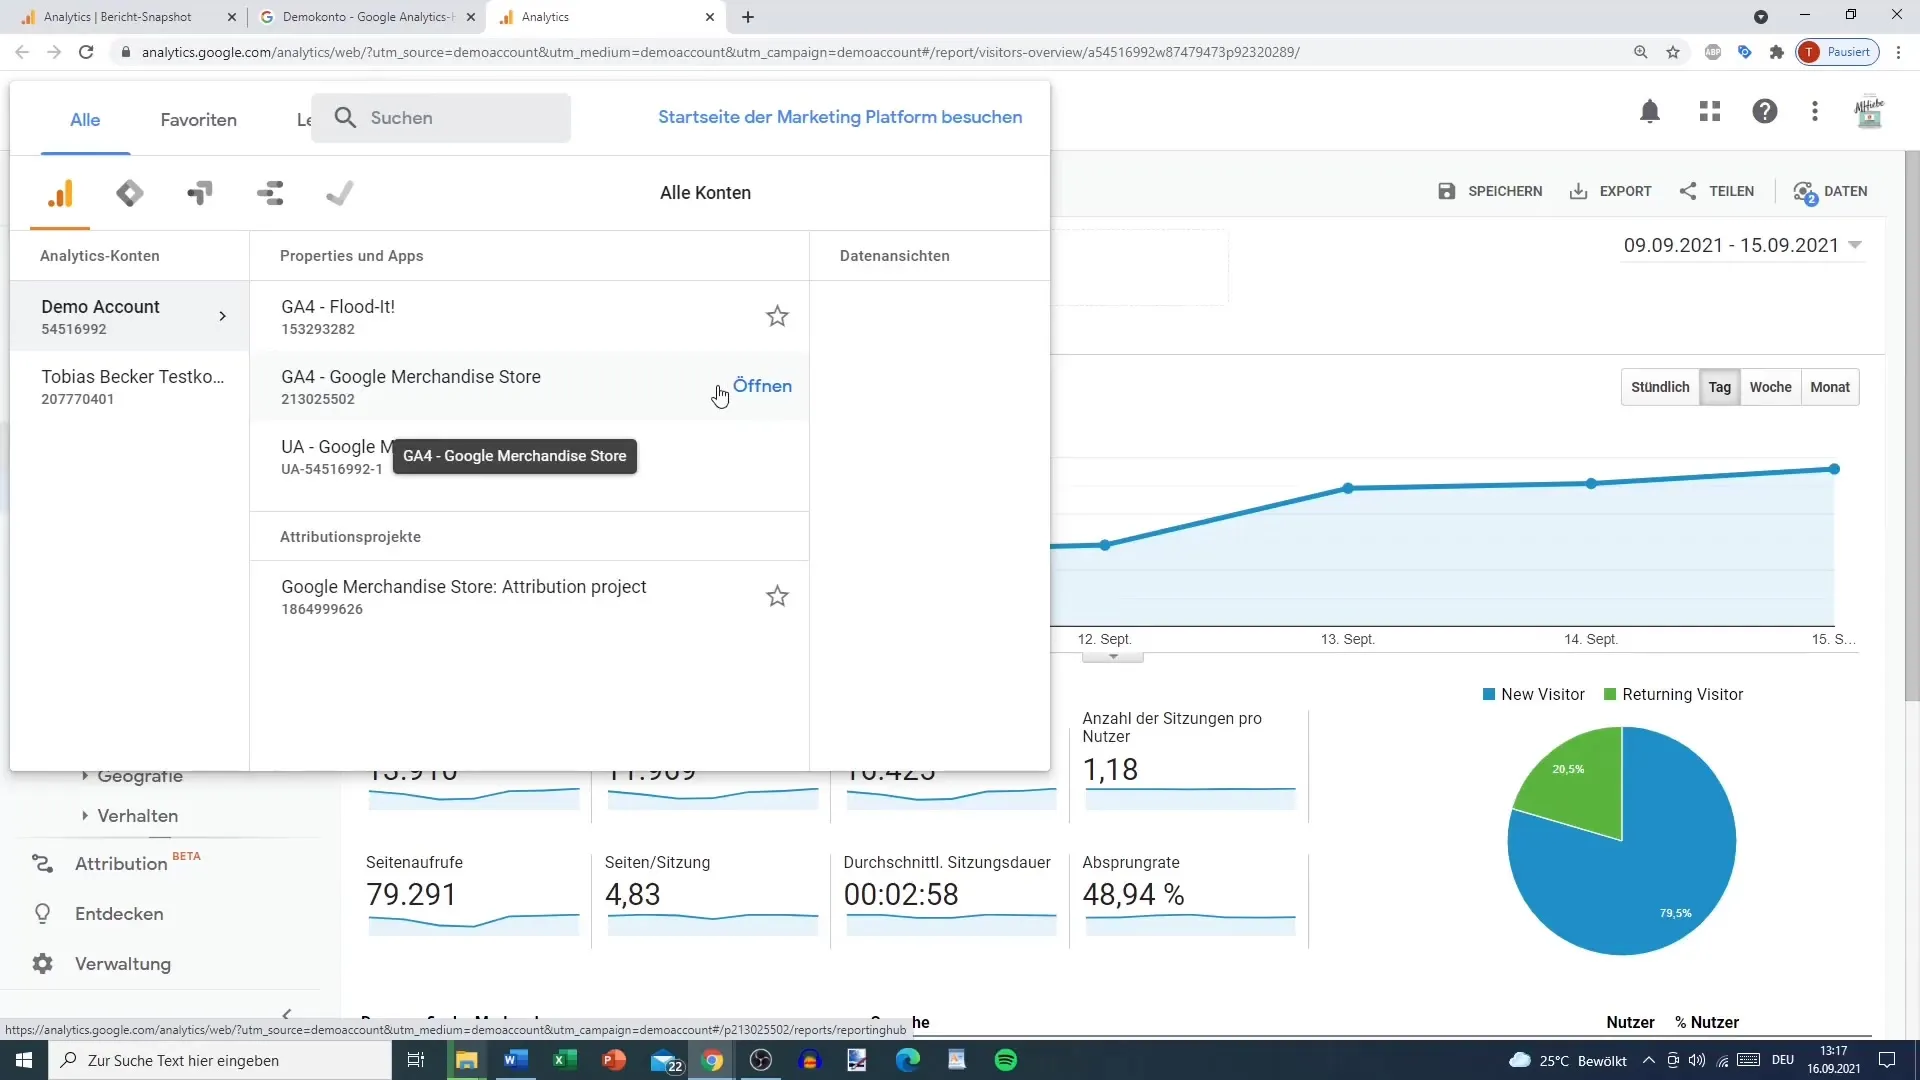1920x1080 pixels.
Task: Open Word from the taskbar
Action: [x=516, y=1060]
